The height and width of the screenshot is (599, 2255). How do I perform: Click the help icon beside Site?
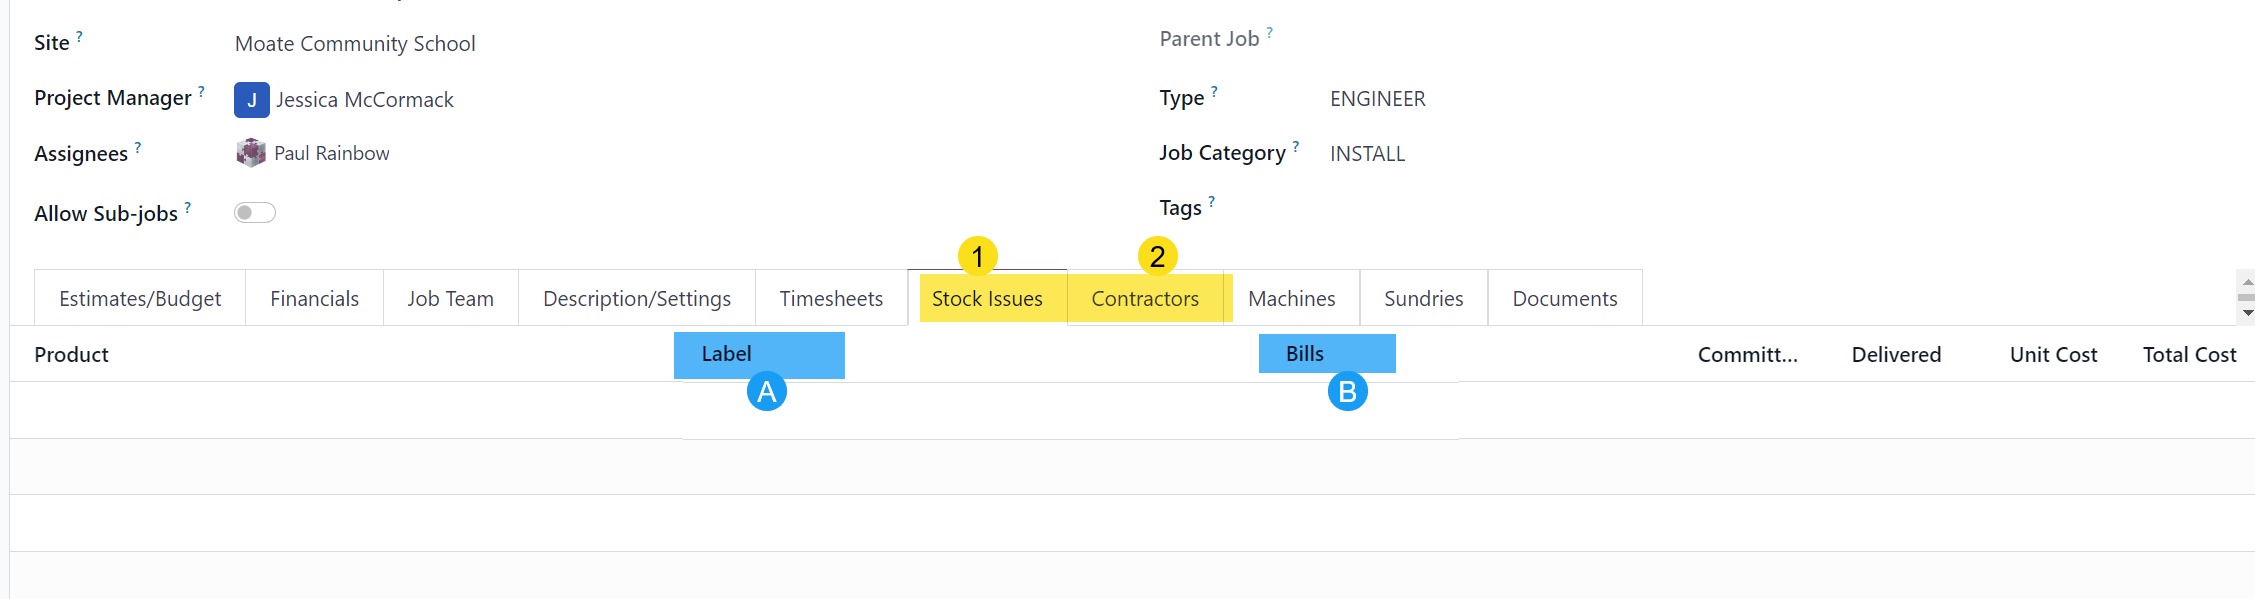click(80, 36)
